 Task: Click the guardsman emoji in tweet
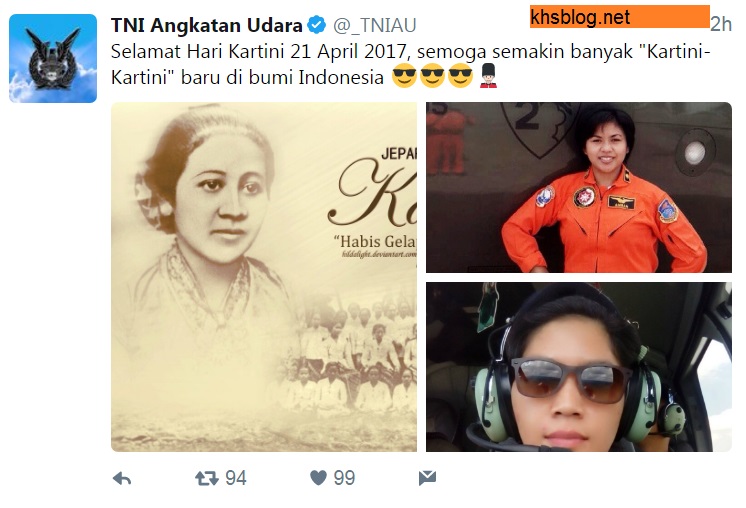click(x=488, y=76)
